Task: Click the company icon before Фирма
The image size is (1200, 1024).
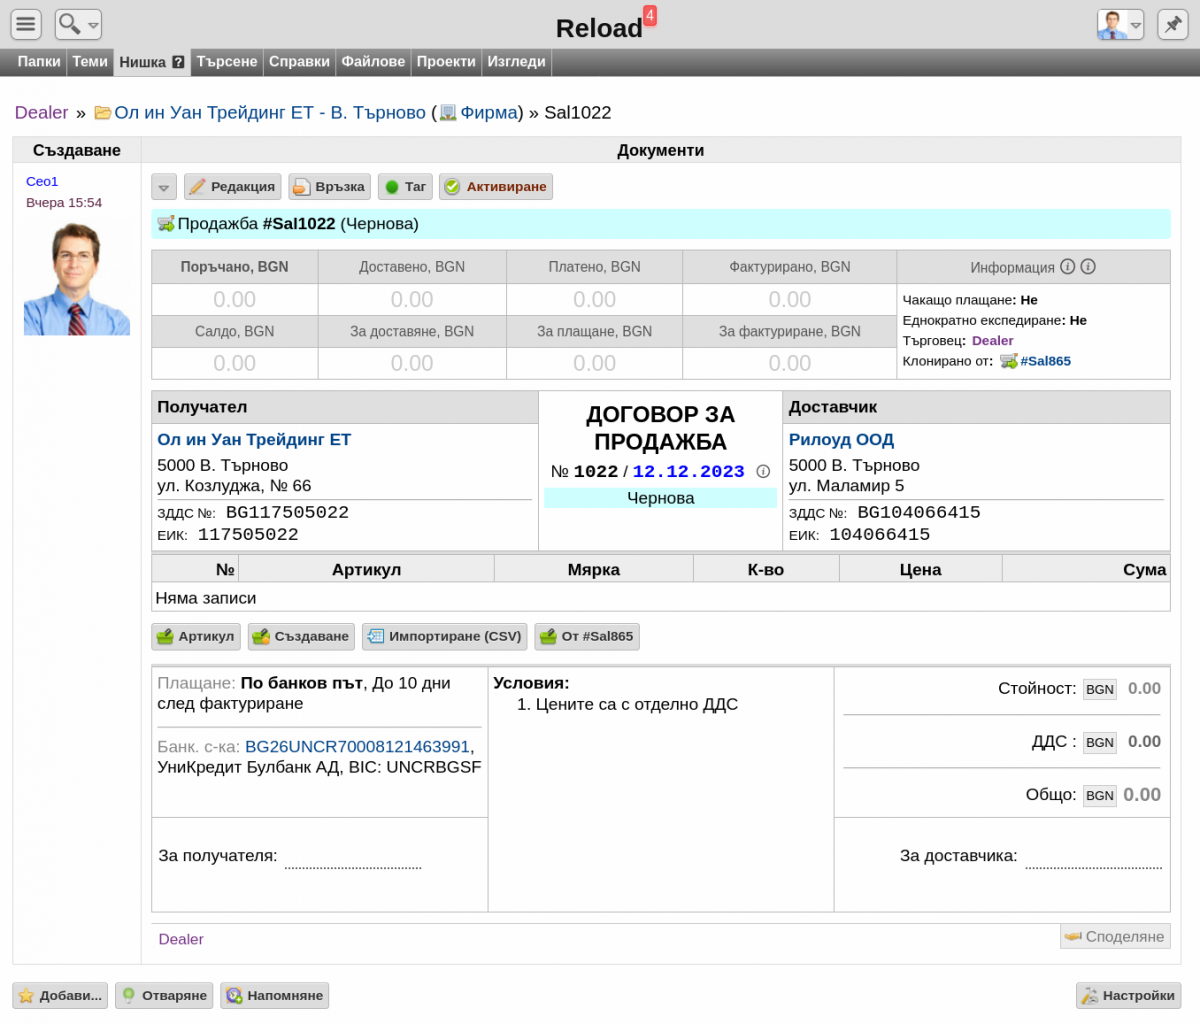Action: [448, 113]
